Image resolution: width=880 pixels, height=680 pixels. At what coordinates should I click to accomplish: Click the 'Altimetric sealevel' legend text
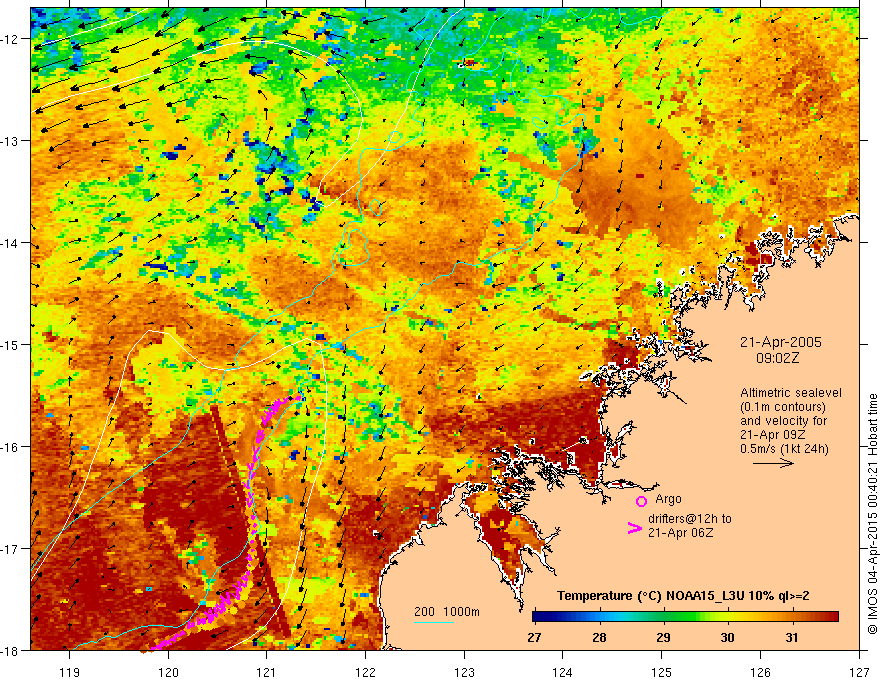(x=791, y=393)
